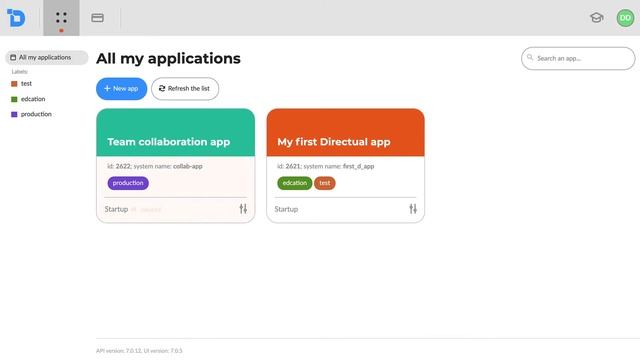Click Startup plan text on My first Directual app

(286, 209)
